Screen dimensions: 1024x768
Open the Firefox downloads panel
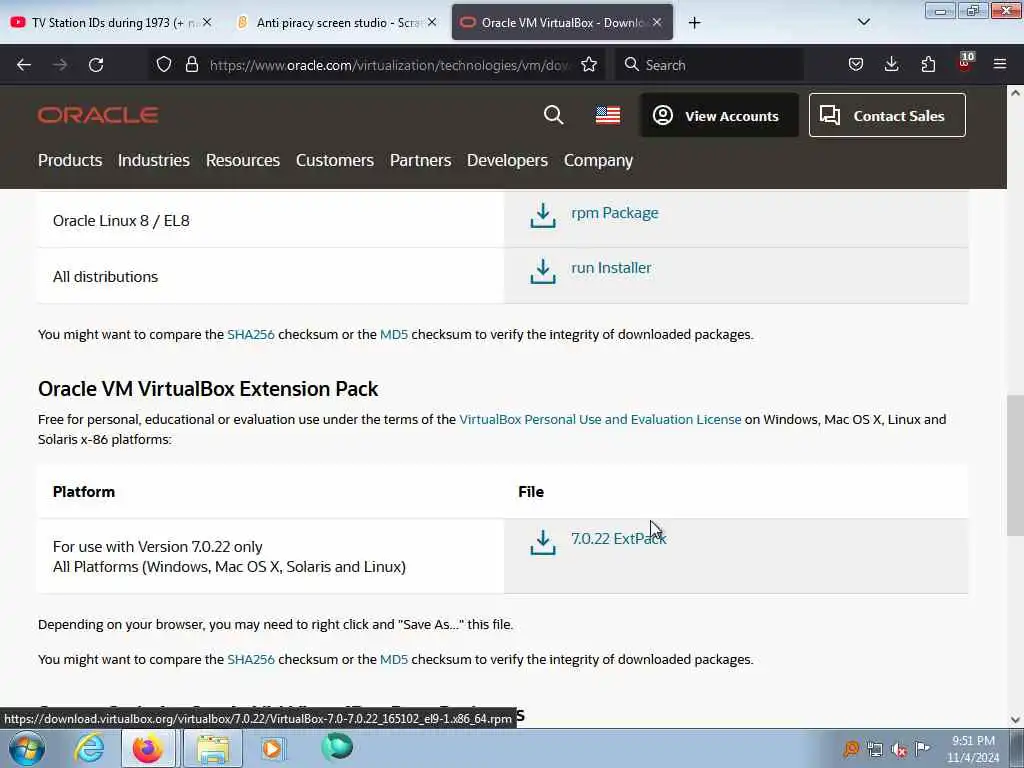[891, 64]
